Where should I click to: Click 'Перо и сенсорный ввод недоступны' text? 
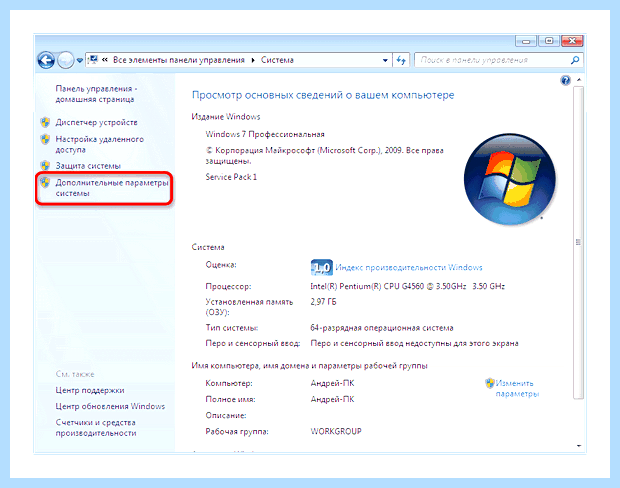(414, 344)
